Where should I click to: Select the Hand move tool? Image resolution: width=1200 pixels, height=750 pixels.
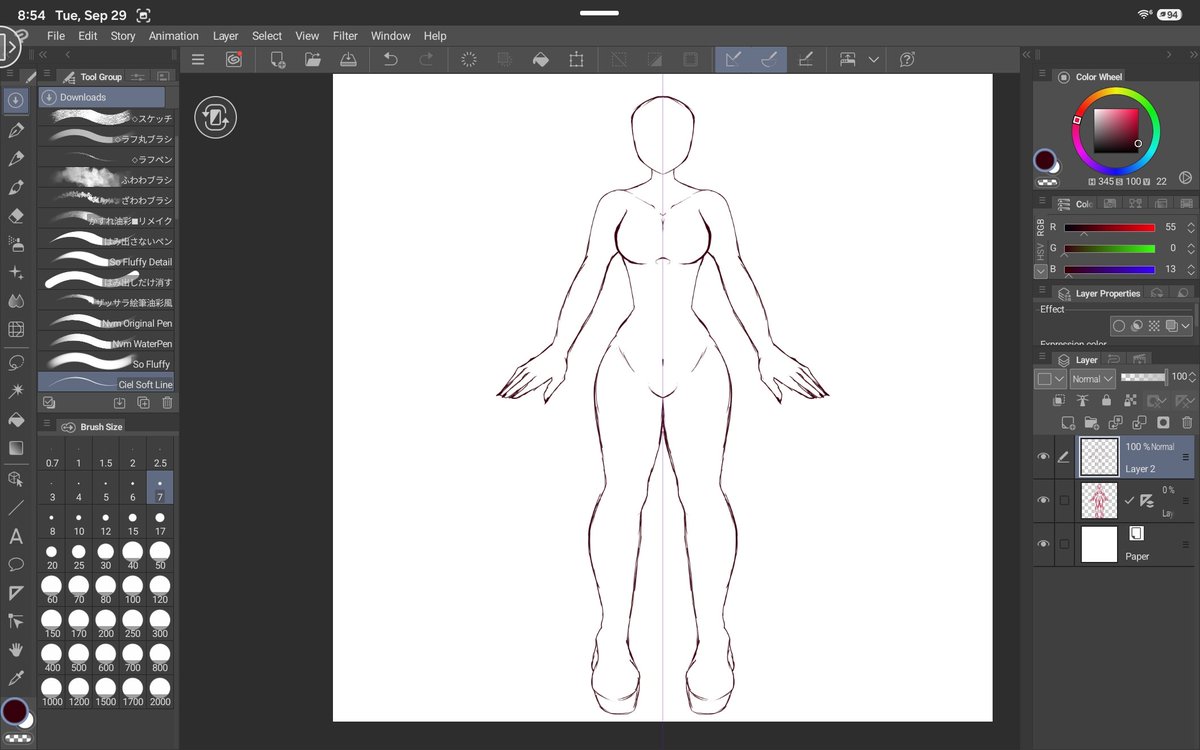16,650
